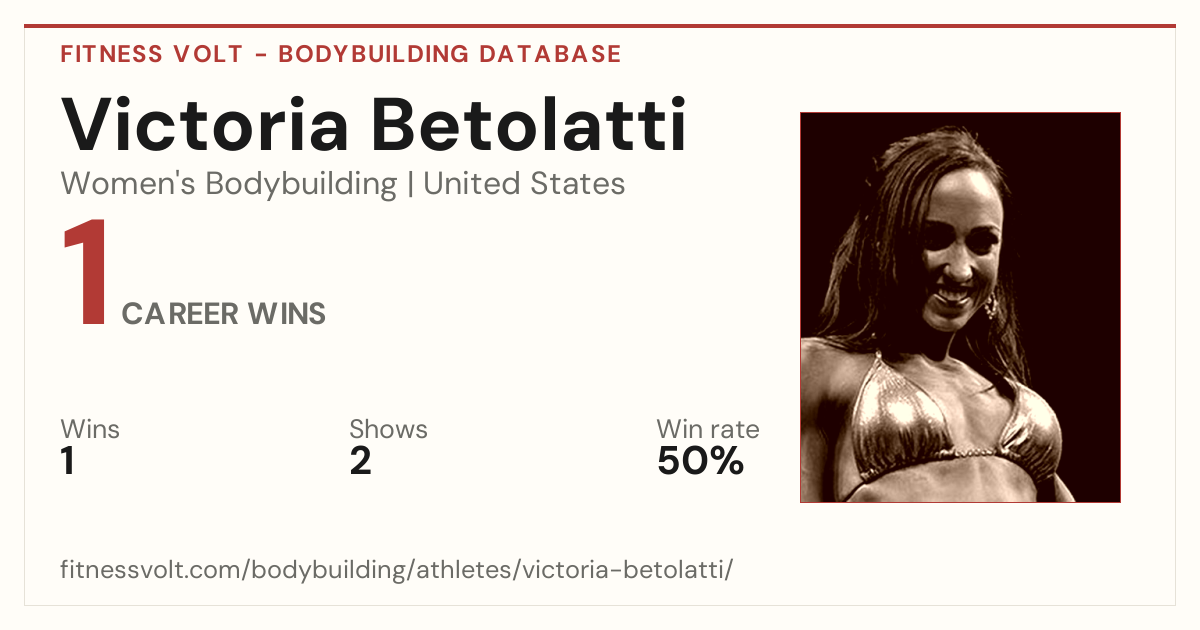Click the word Victoria in the title
1200x630 pixels.
205,124
